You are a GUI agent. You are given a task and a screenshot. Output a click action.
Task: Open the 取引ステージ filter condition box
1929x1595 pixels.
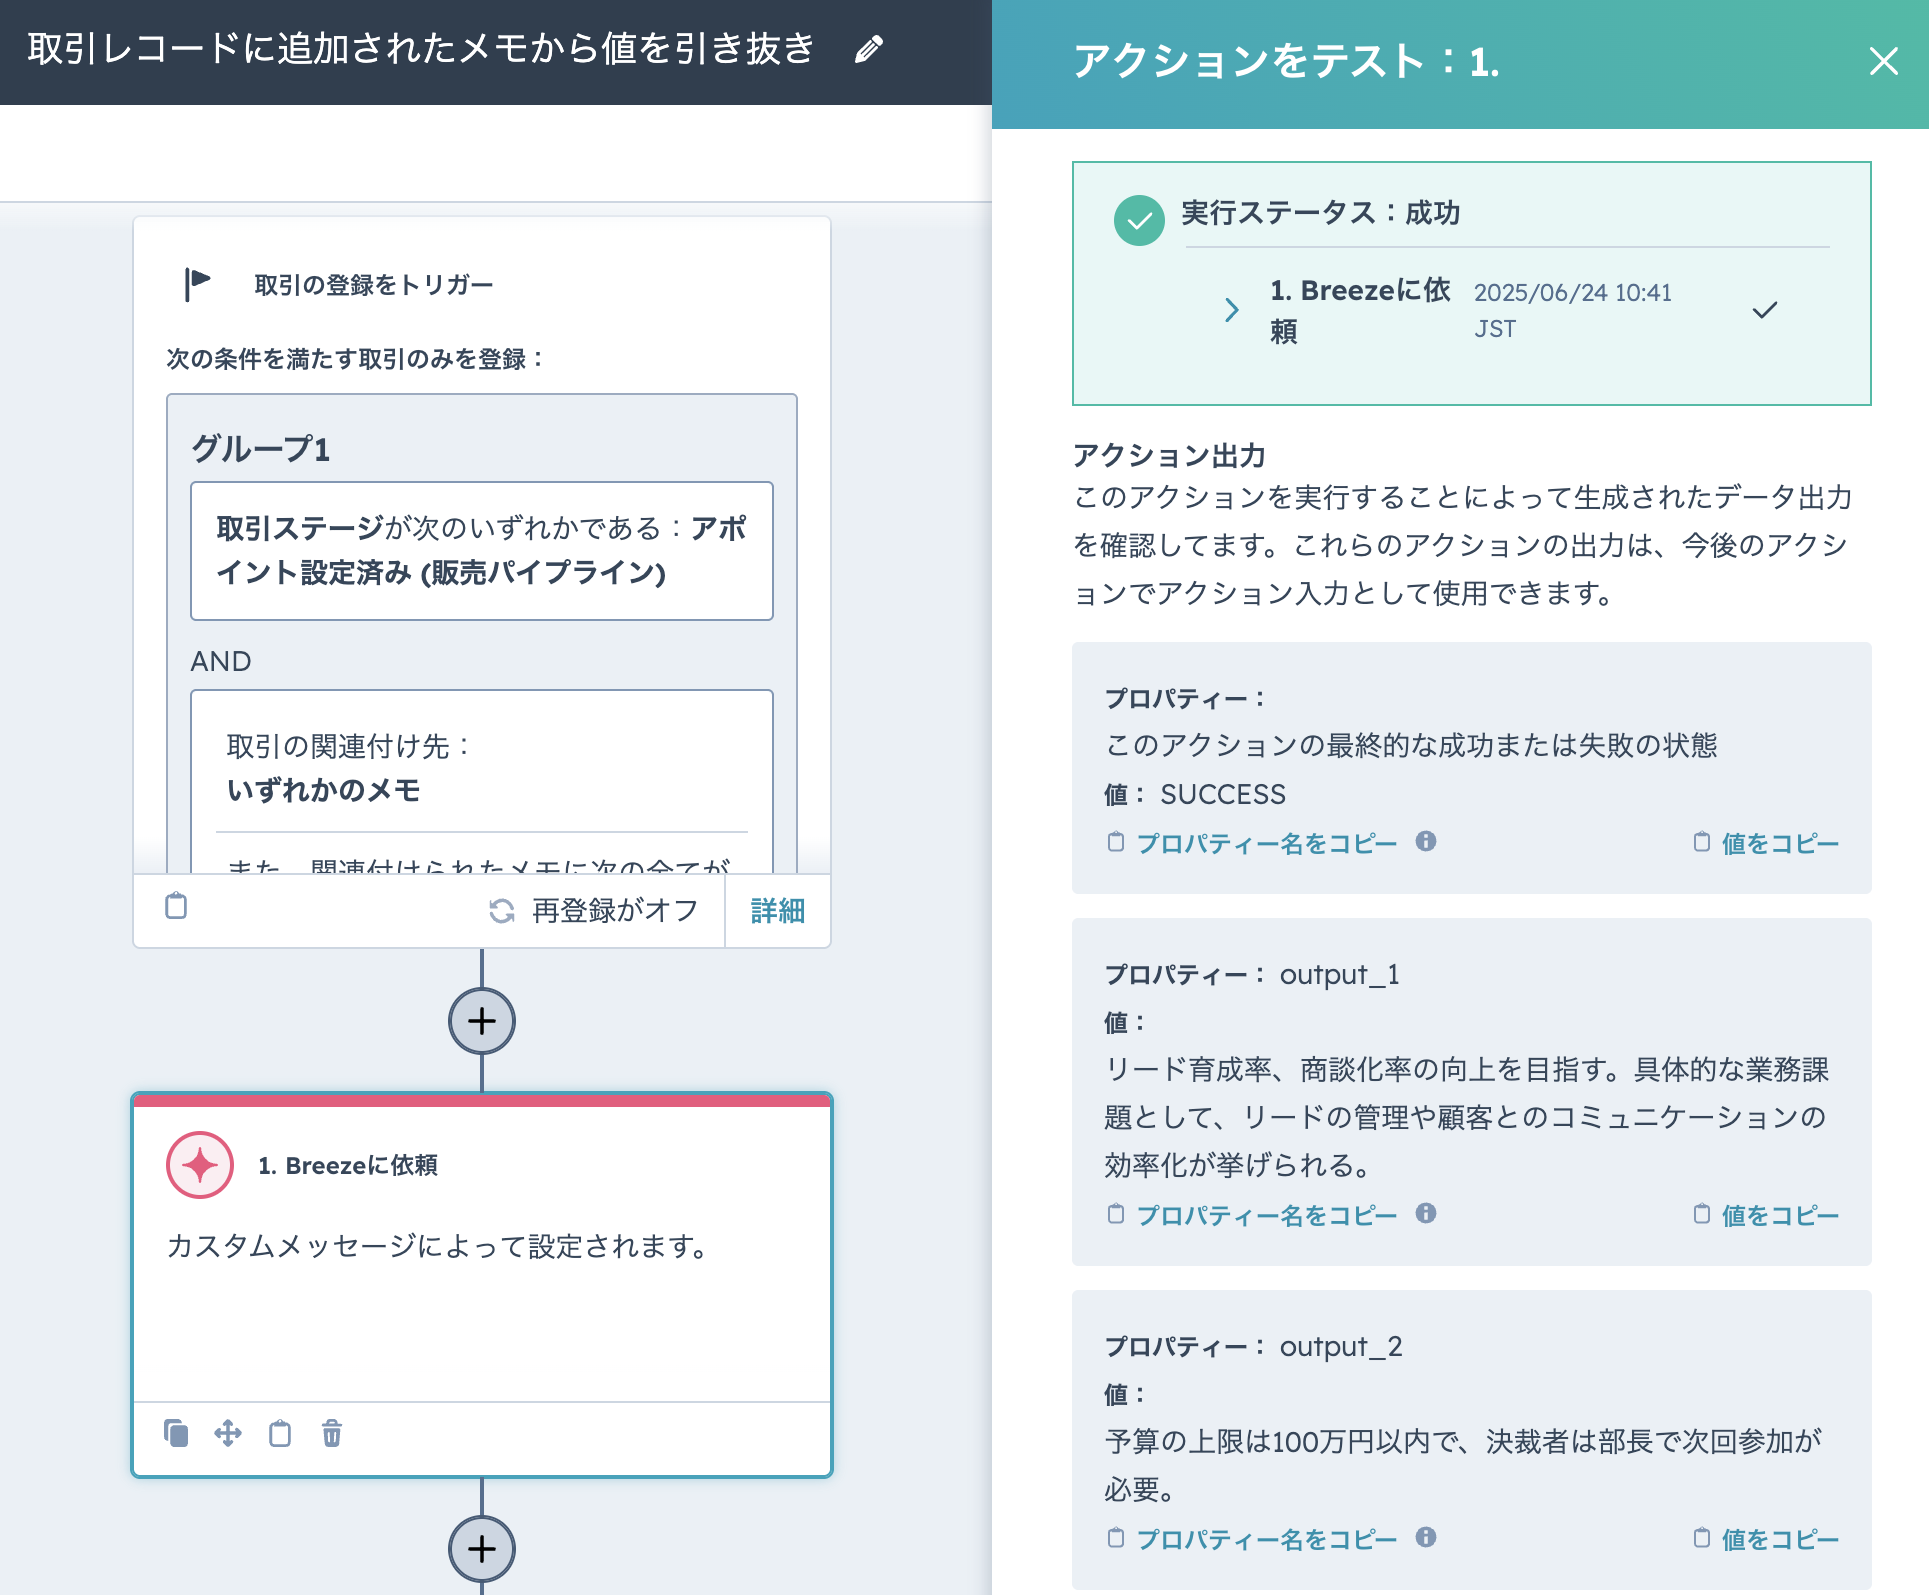pos(482,551)
